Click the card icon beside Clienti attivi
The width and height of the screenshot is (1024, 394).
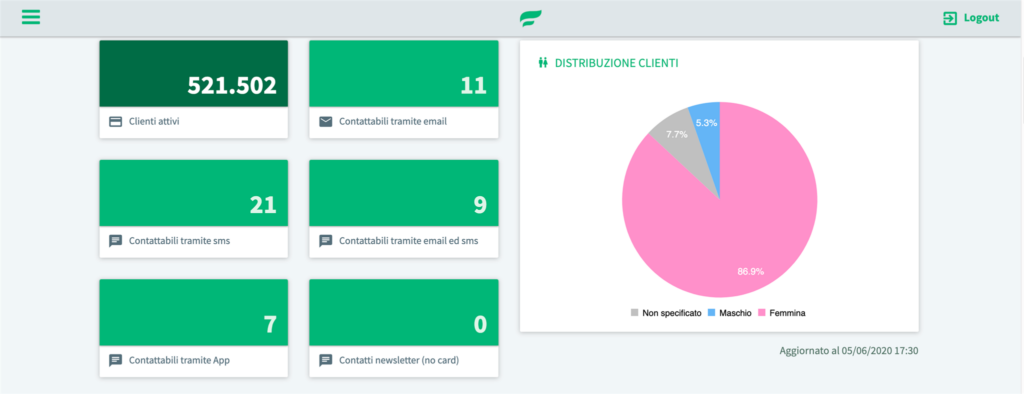tap(116, 122)
